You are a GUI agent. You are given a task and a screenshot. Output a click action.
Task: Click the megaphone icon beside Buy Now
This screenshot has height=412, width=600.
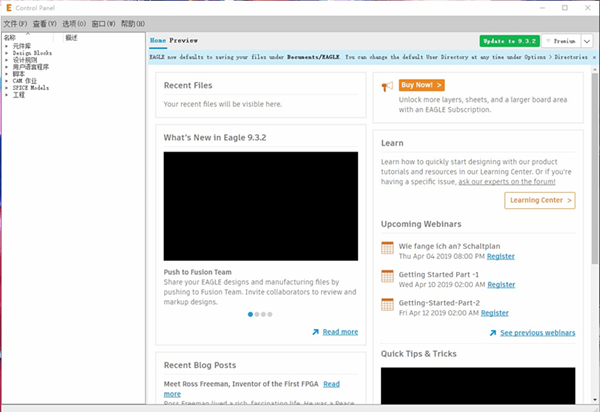coord(387,86)
